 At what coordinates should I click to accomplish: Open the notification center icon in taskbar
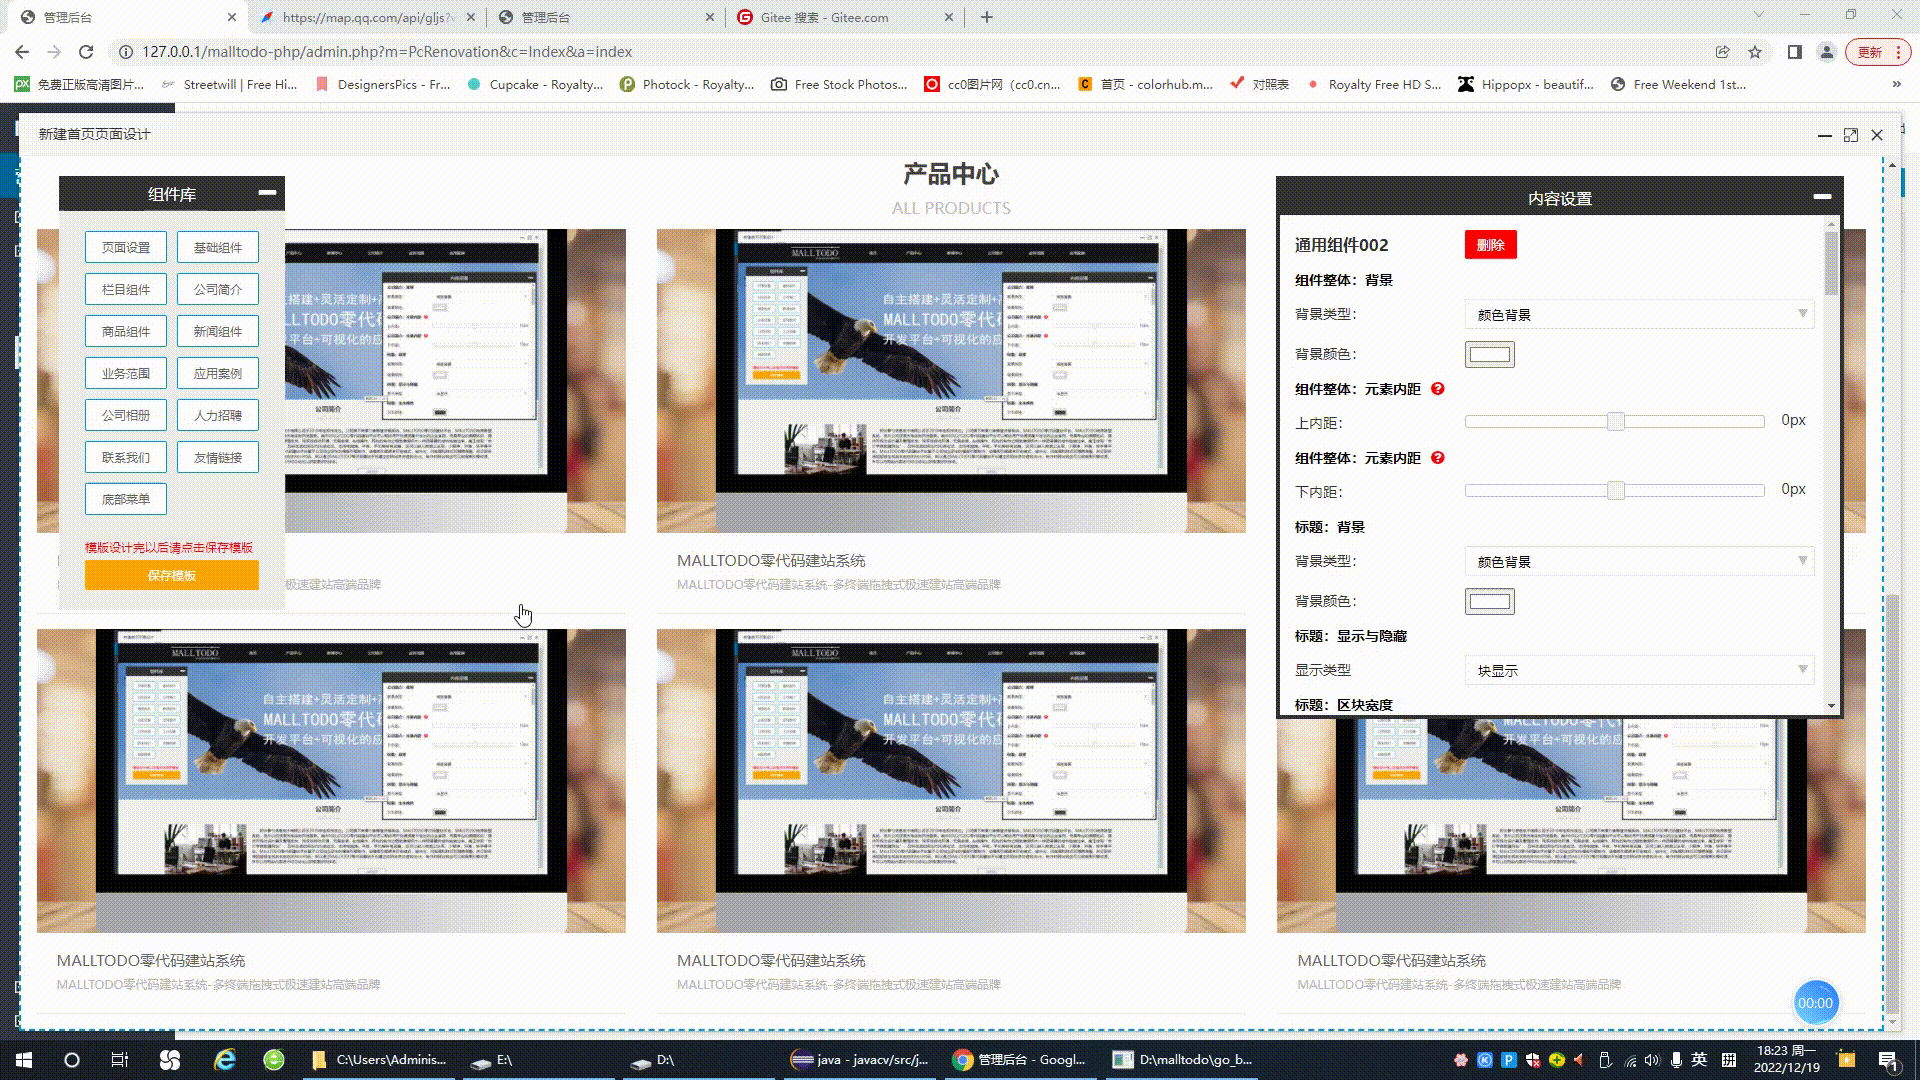1888,1060
